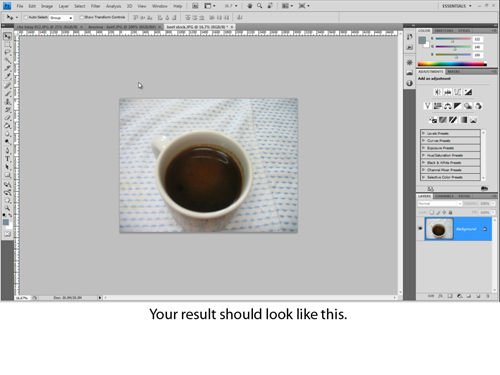Add a Black & White adjustment
500x375 pixels.
tap(458, 106)
